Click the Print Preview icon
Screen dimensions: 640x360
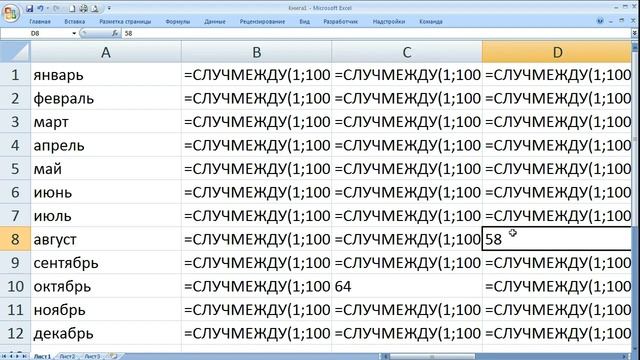pos(94,8)
